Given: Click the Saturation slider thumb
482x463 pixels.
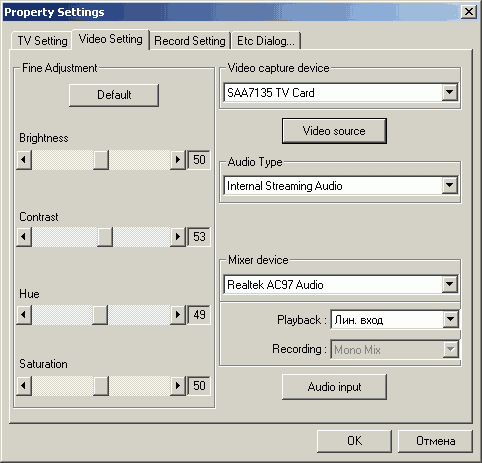Looking at the screenshot, I should coord(101,386).
